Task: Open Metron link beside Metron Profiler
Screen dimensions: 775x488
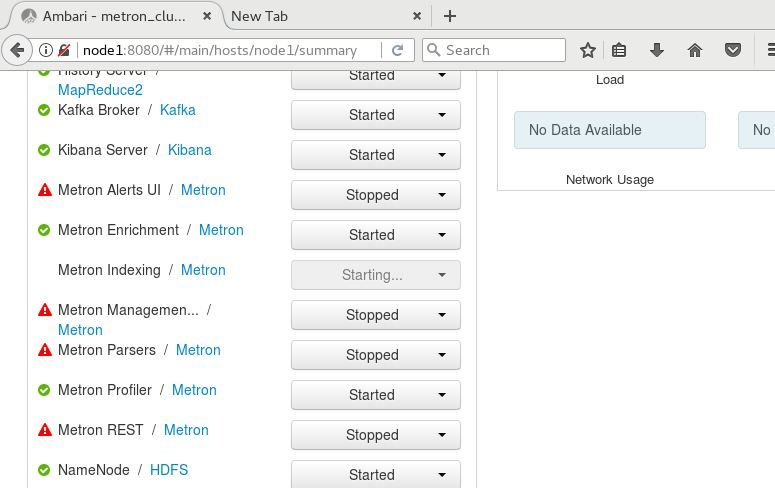Action: click(194, 390)
